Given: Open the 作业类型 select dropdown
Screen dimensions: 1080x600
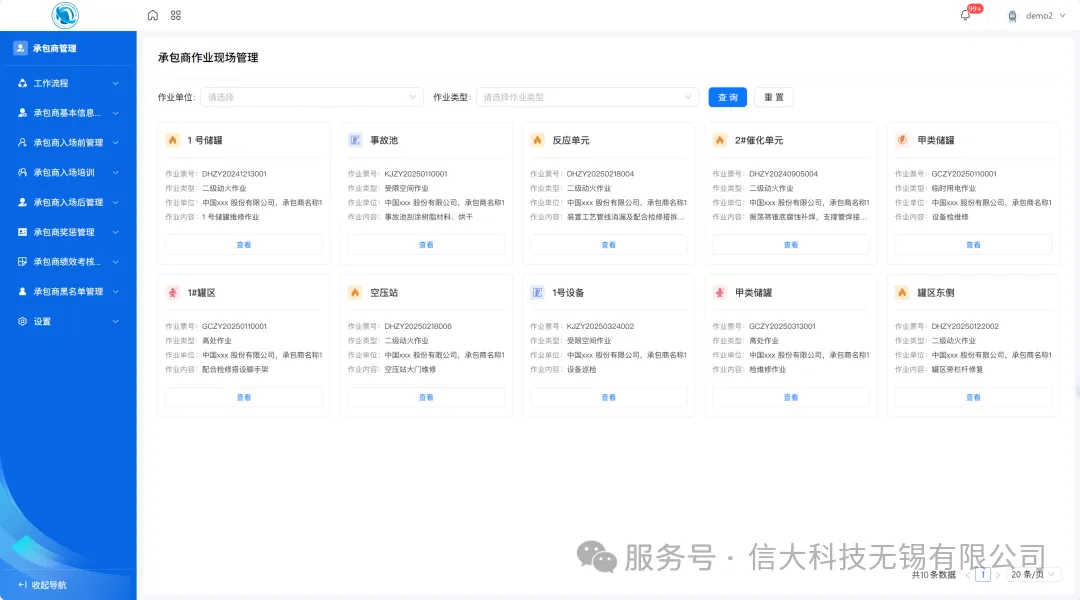Looking at the screenshot, I should click(587, 97).
